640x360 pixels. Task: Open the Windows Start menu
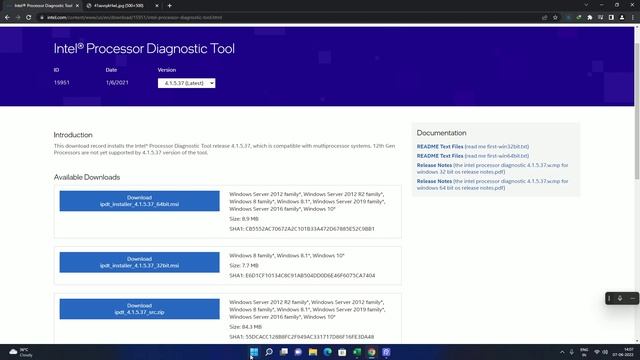point(254,352)
